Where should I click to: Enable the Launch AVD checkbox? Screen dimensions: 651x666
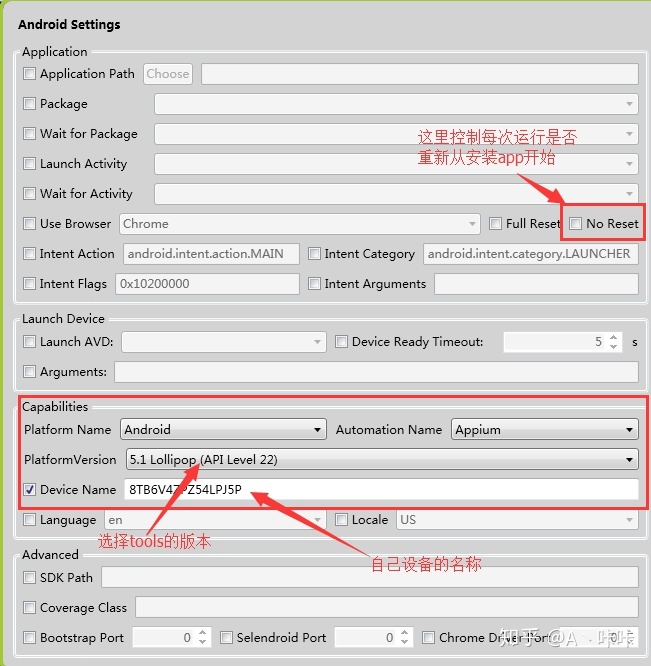pyautogui.click(x=29, y=341)
